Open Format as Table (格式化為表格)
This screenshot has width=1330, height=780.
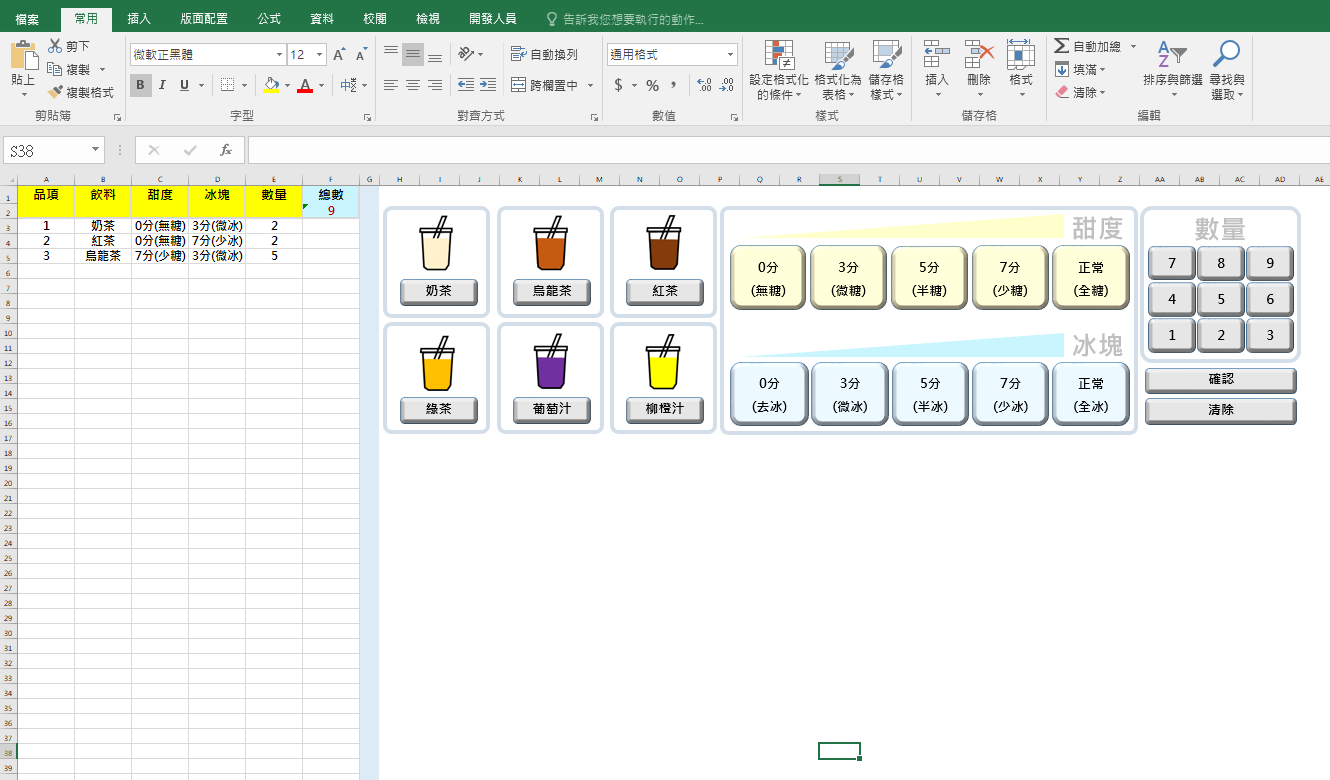click(x=837, y=71)
